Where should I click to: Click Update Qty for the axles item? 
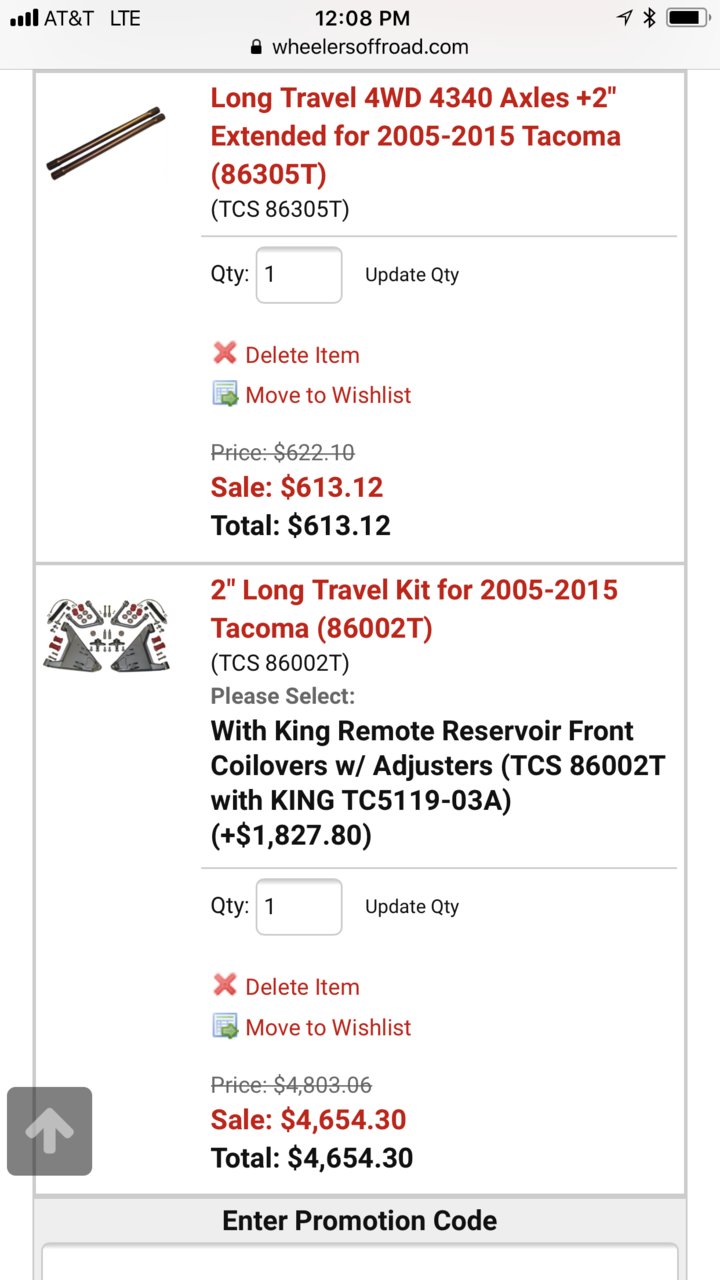[412, 275]
